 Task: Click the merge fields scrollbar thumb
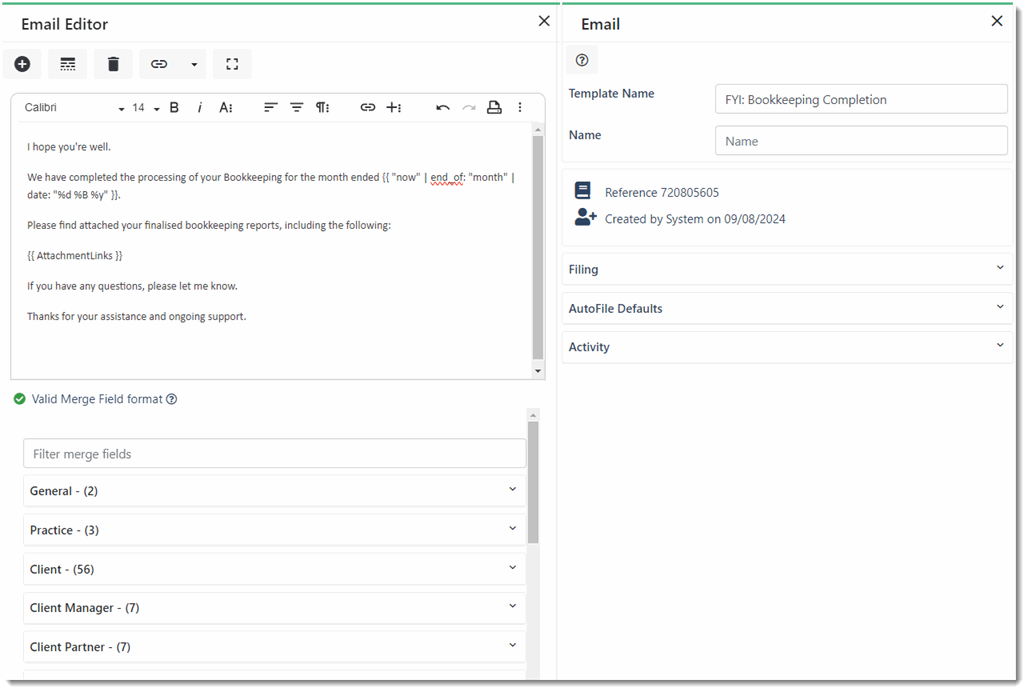(x=533, y=482)
